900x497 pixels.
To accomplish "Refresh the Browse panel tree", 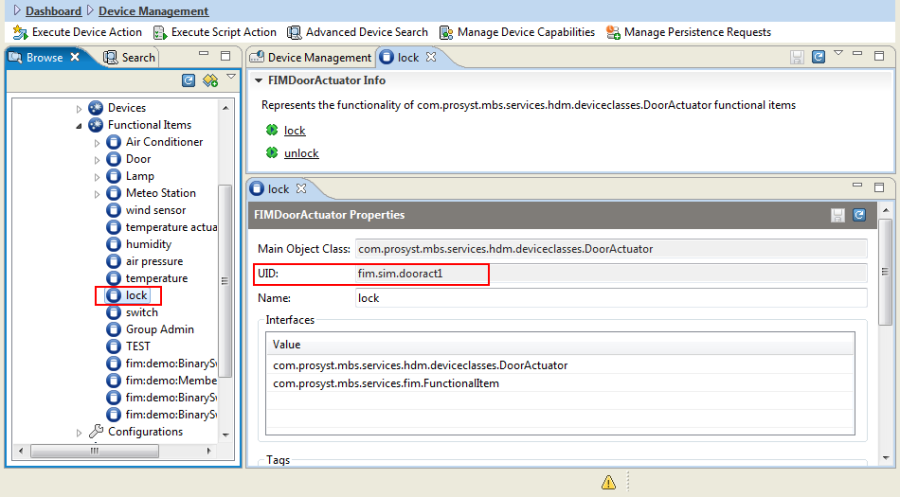I will [188, 80].
